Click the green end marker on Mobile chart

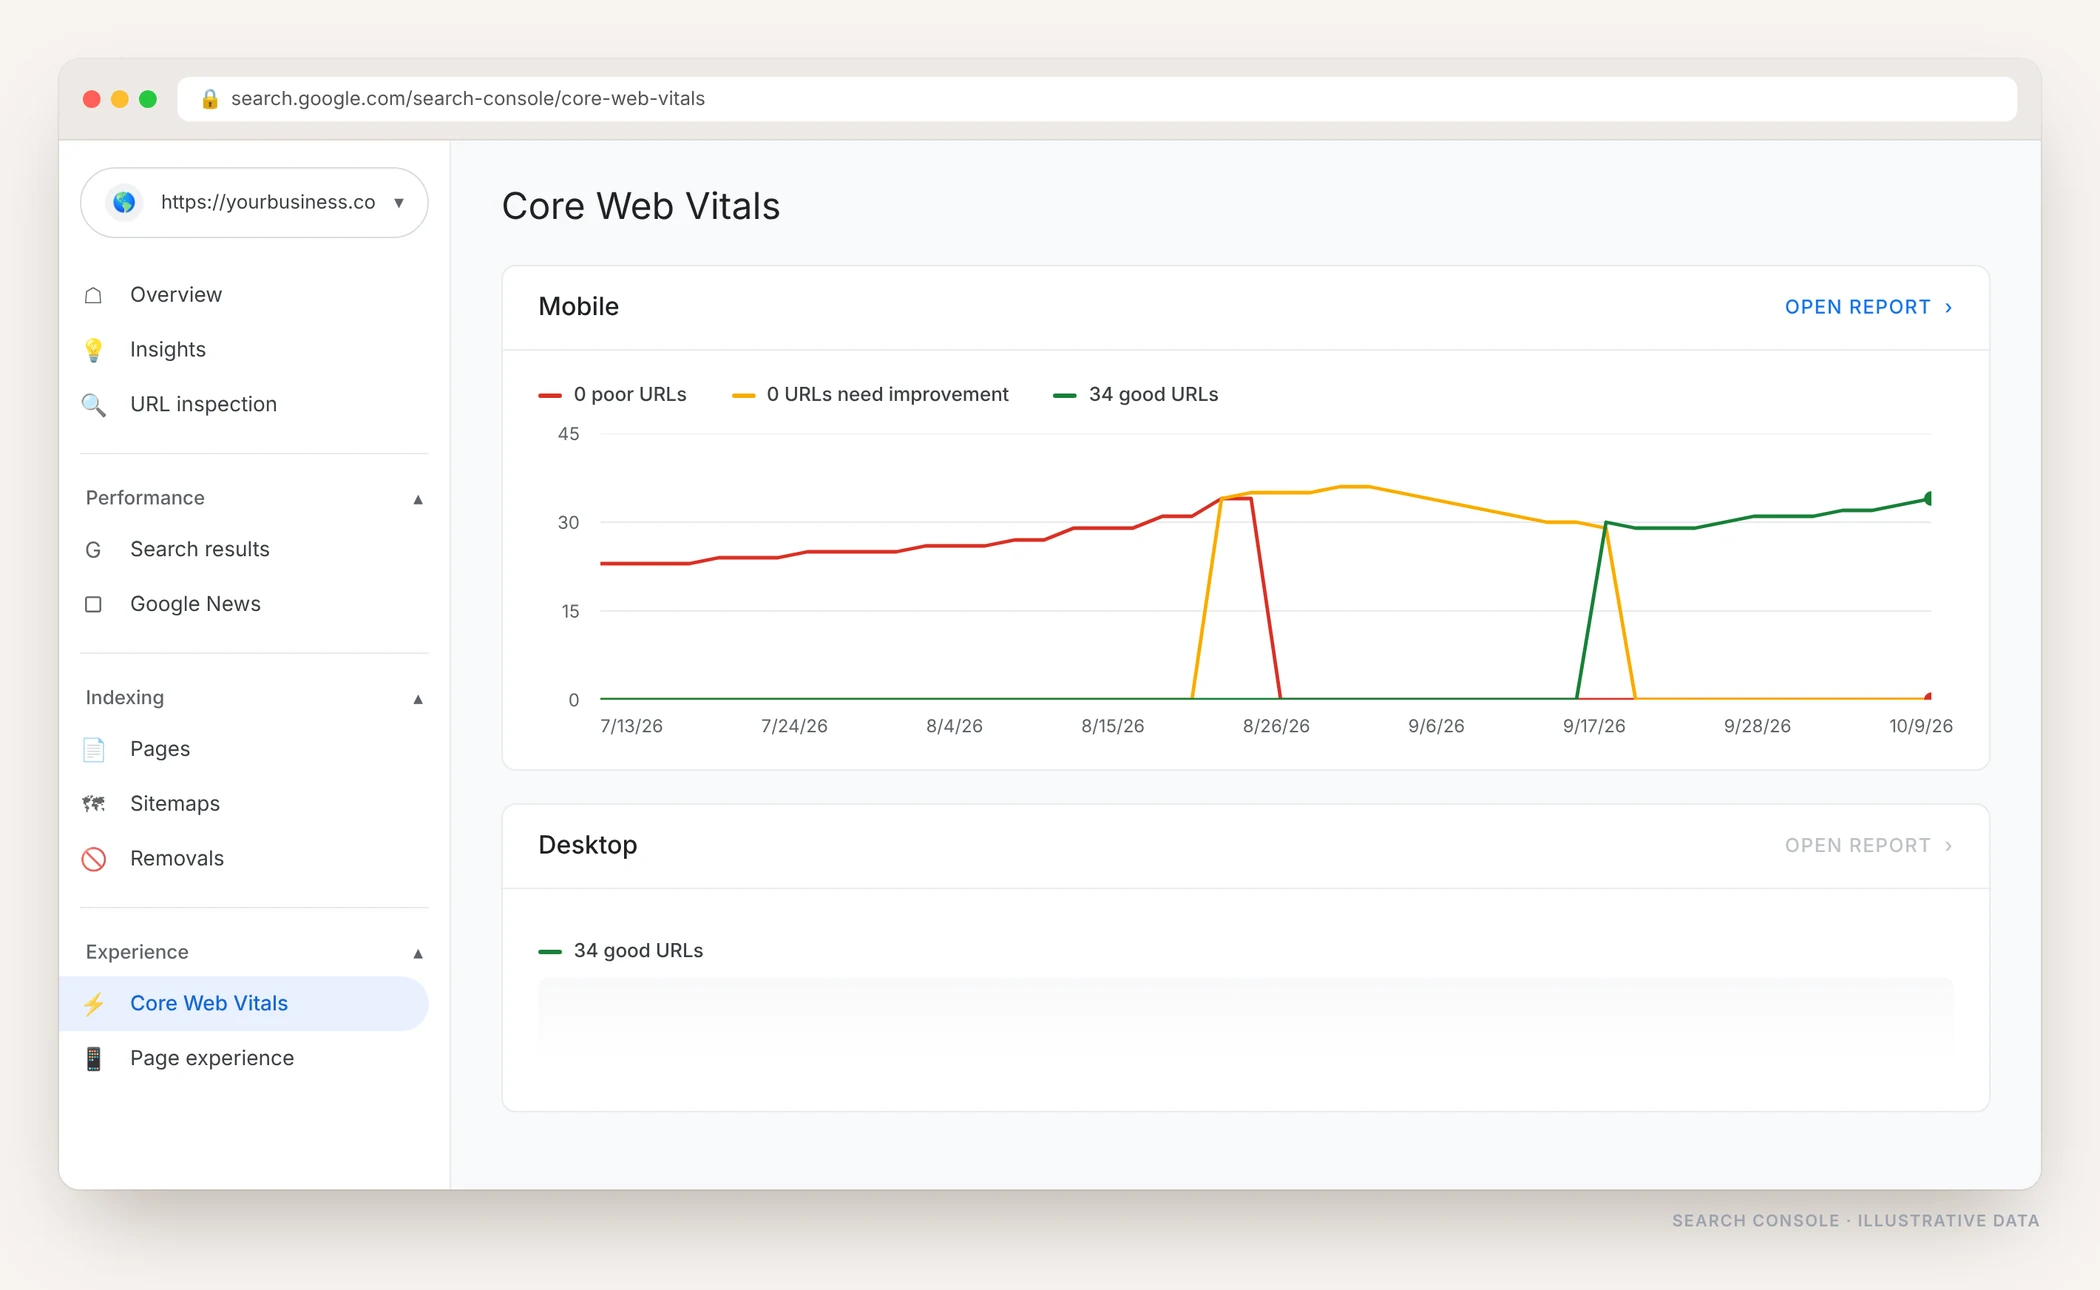(x=1928, y=498)
